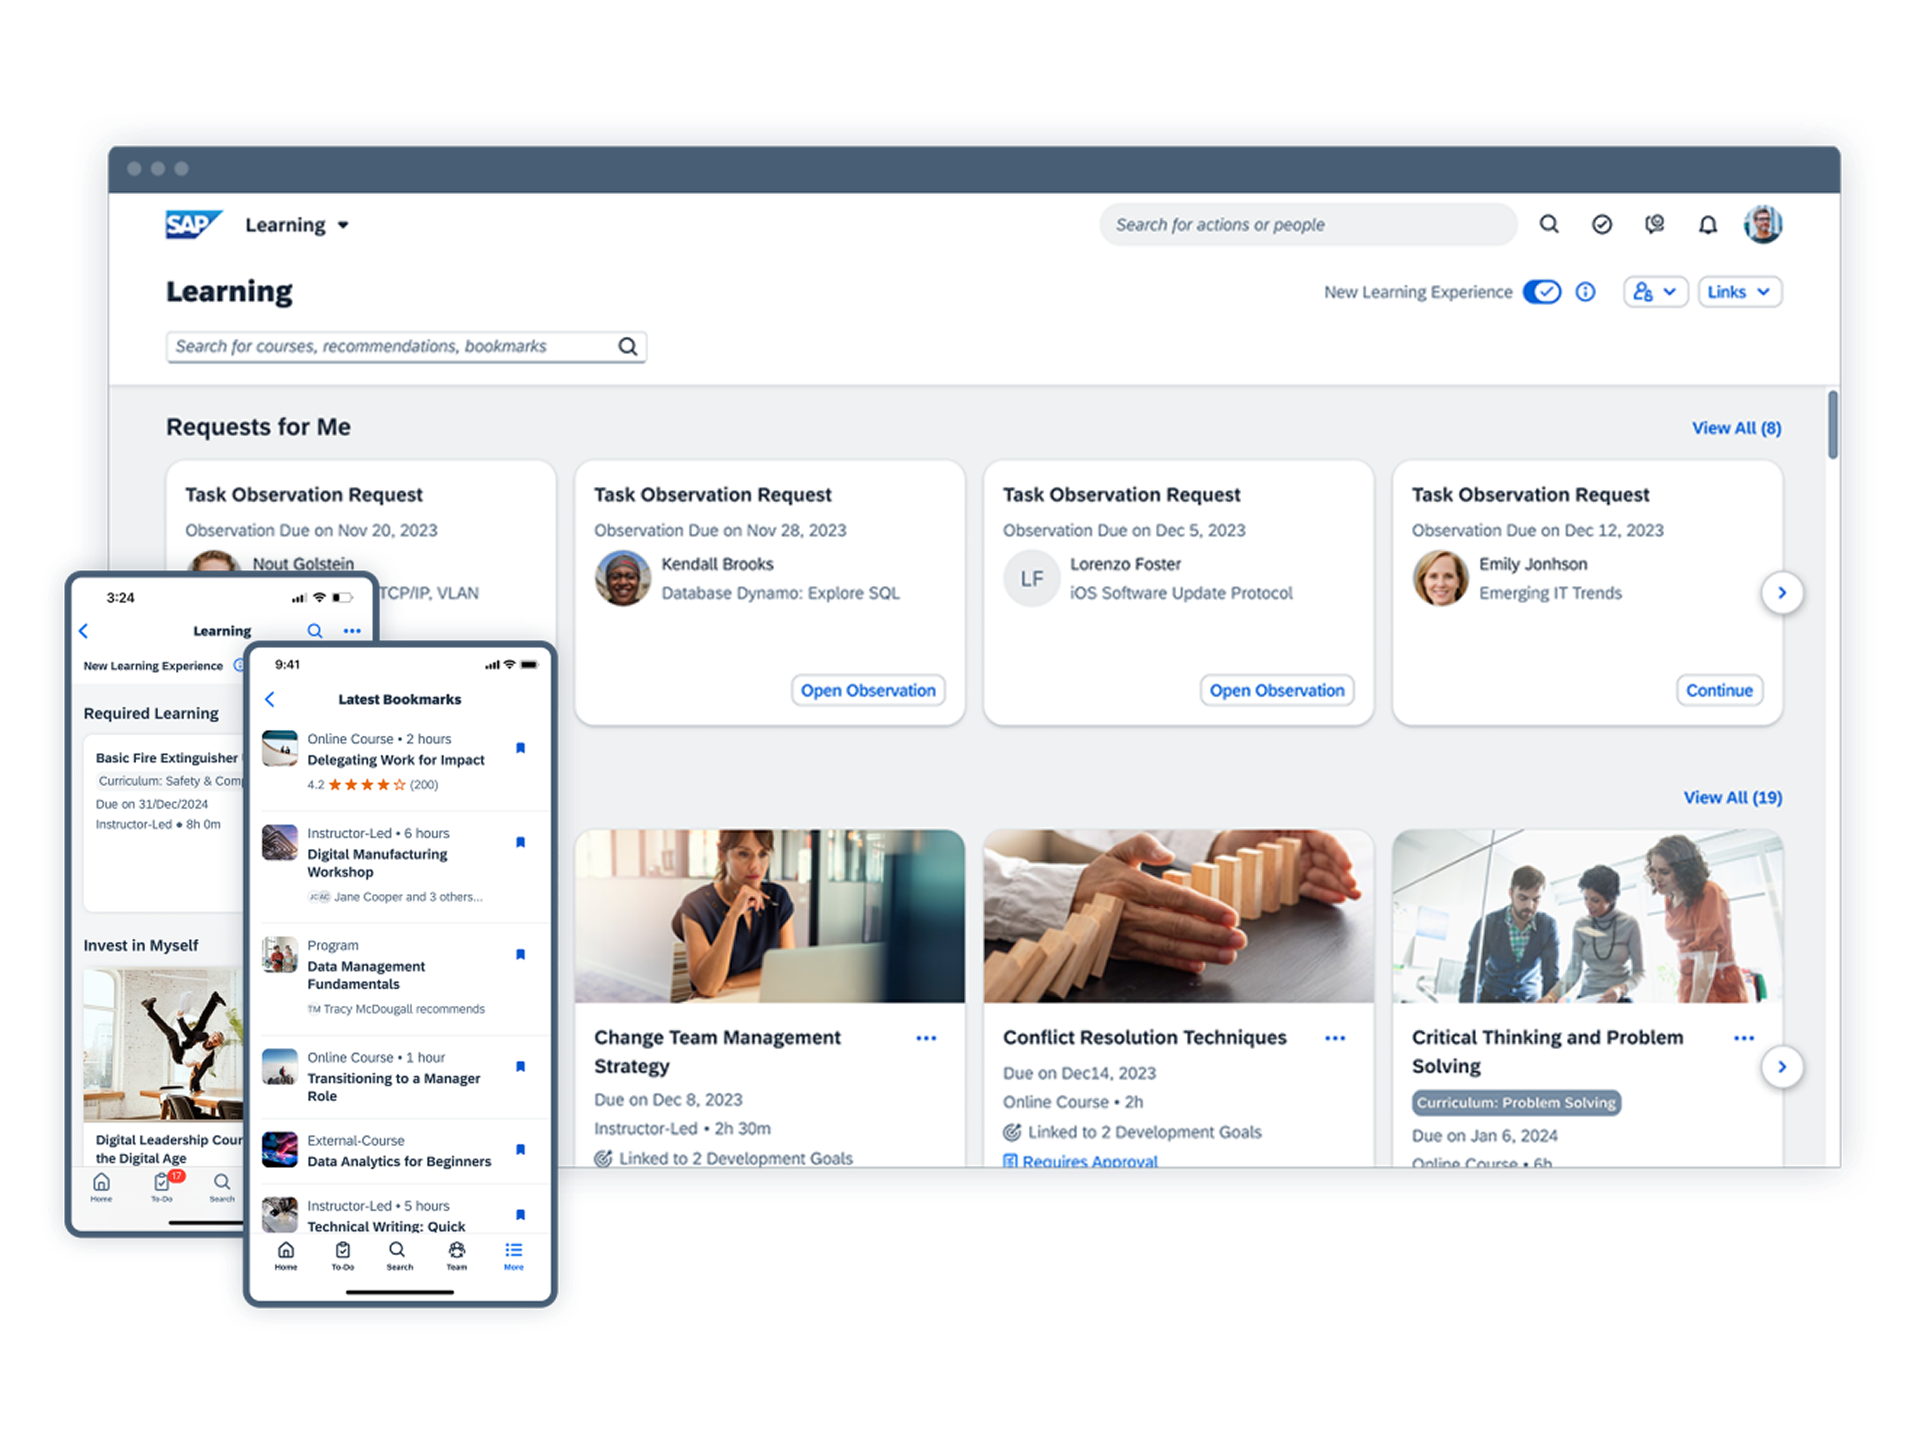Screen dimensions: 1920x1440
Task: Remove bookmark on Delegating Work for Impact
Action: pos(520,748)
